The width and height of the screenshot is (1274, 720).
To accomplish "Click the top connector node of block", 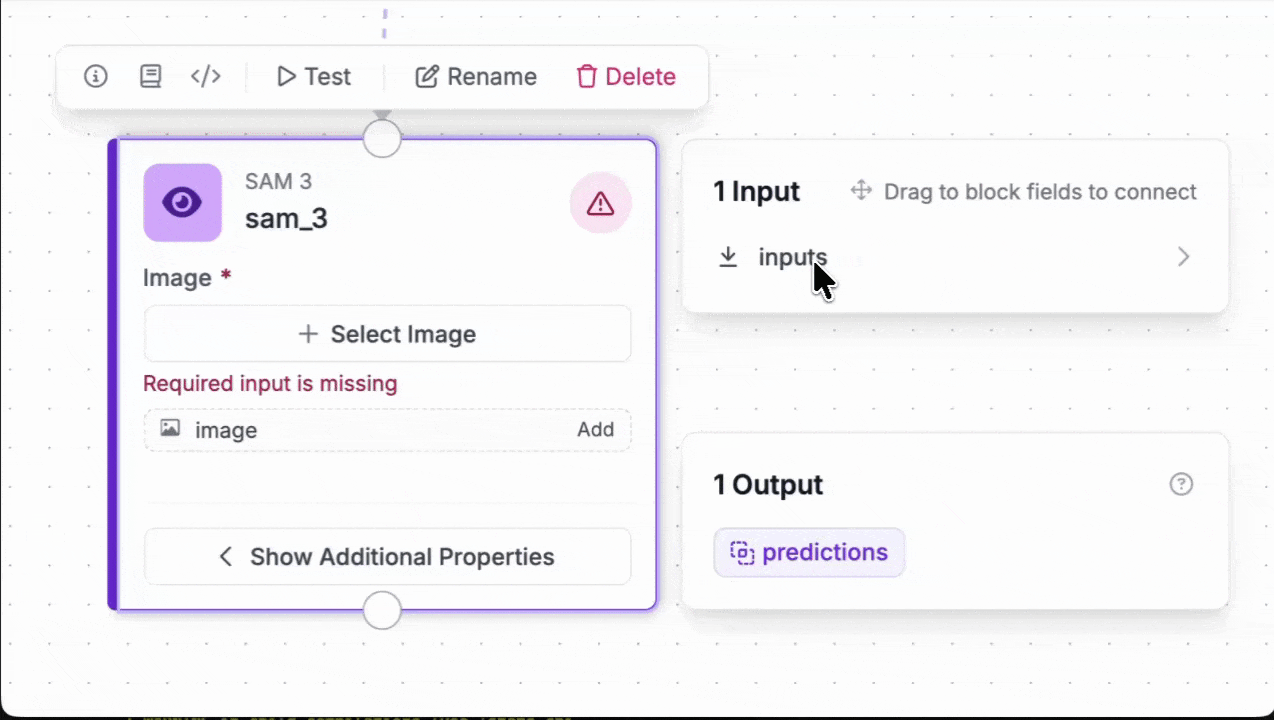I will click(382, 138).
